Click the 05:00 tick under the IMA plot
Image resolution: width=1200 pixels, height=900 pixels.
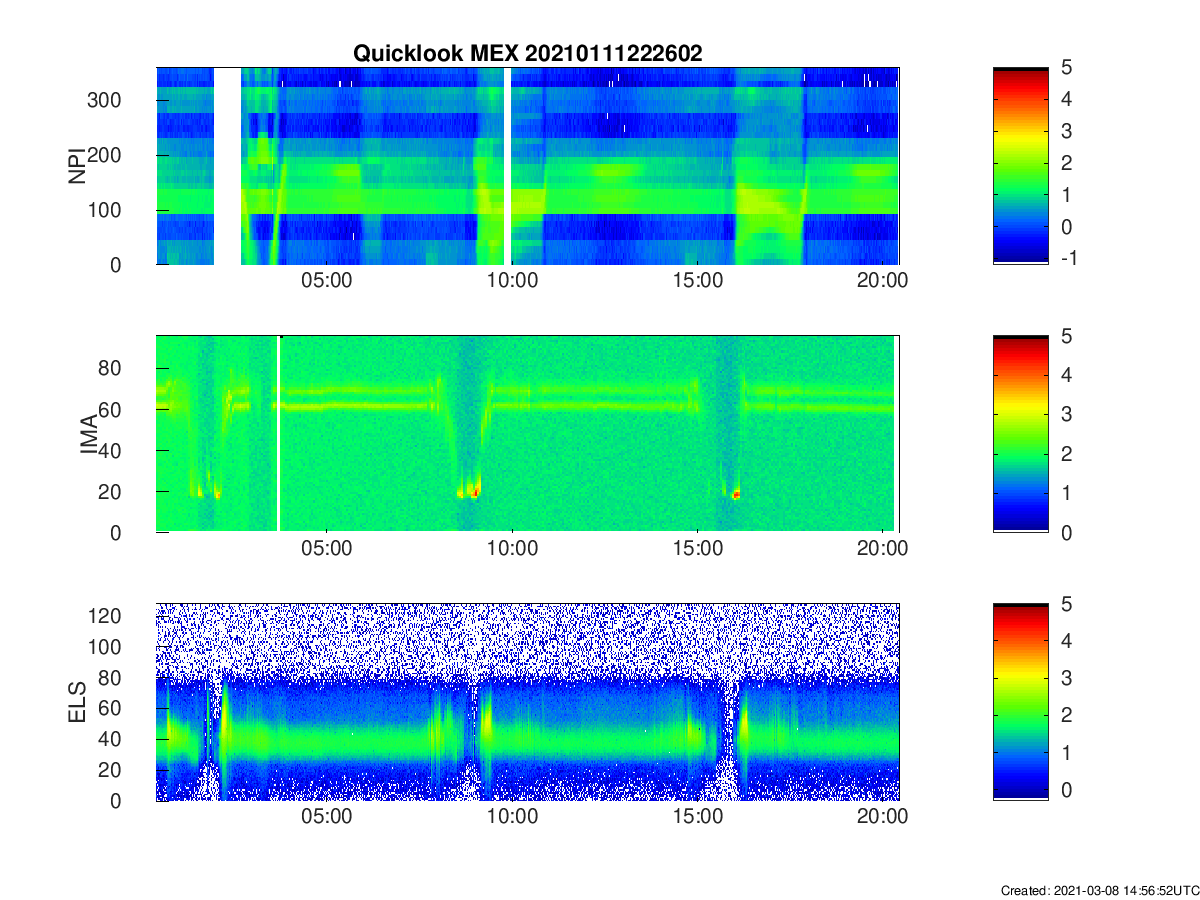pyautogui.click(x=327, y=550)
